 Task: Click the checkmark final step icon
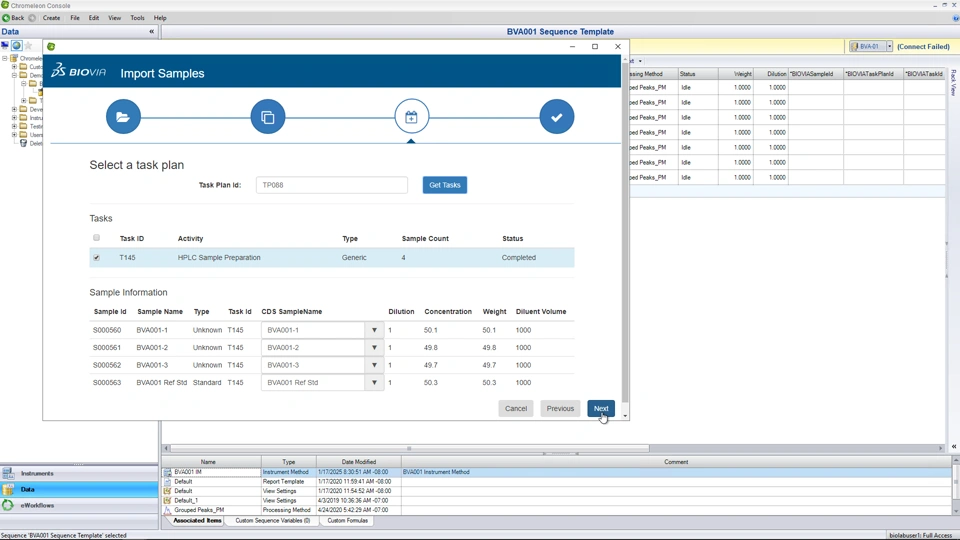pyautogui.click(x=557, y=116)
